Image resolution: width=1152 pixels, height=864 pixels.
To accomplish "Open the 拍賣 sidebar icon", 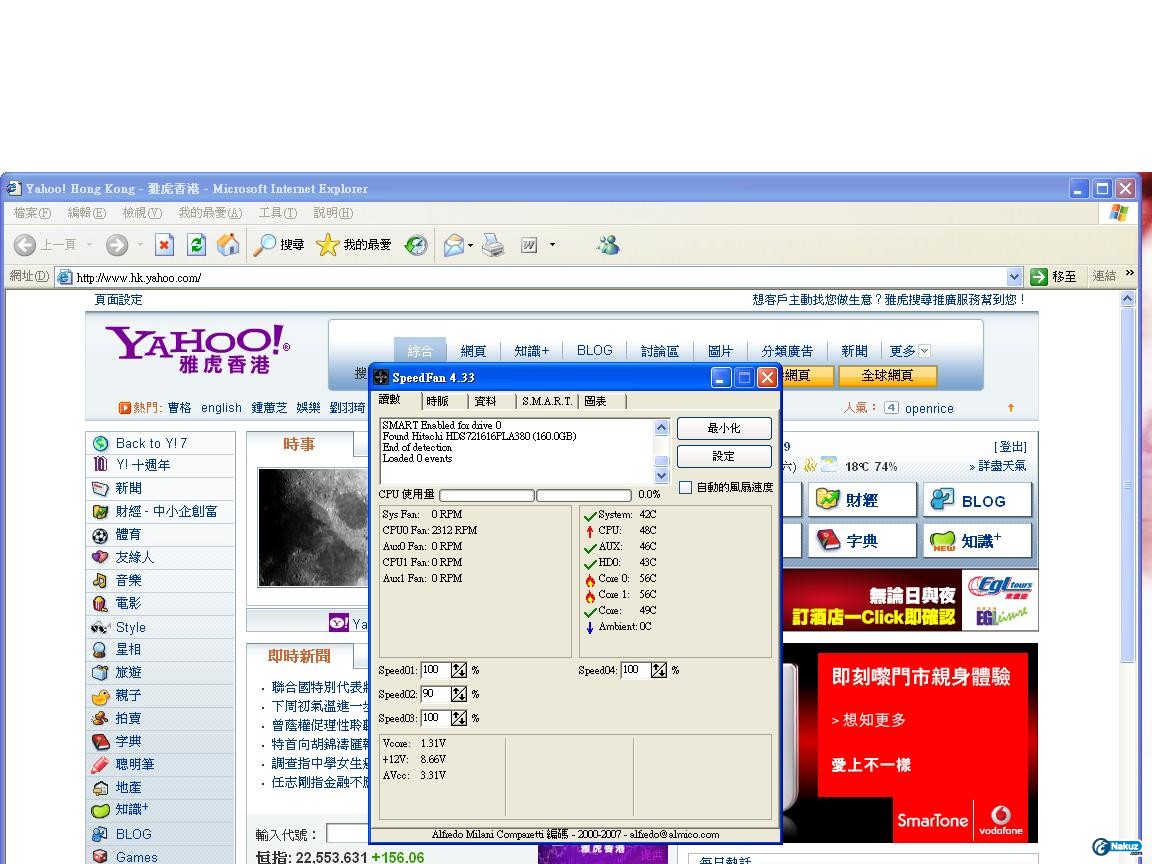I will tap(100, 719).
